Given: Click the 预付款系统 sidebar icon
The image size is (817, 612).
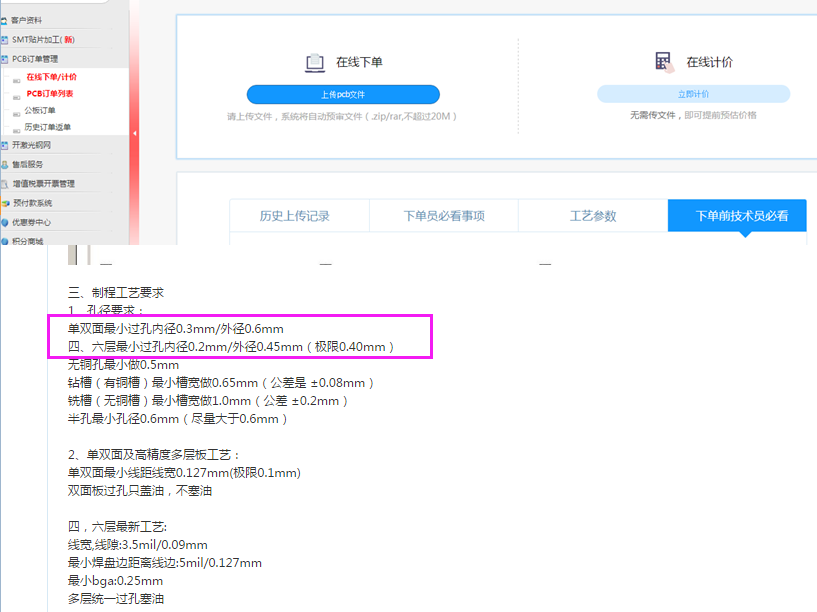Looking at the screenshot, I should (x=5, y=203).
